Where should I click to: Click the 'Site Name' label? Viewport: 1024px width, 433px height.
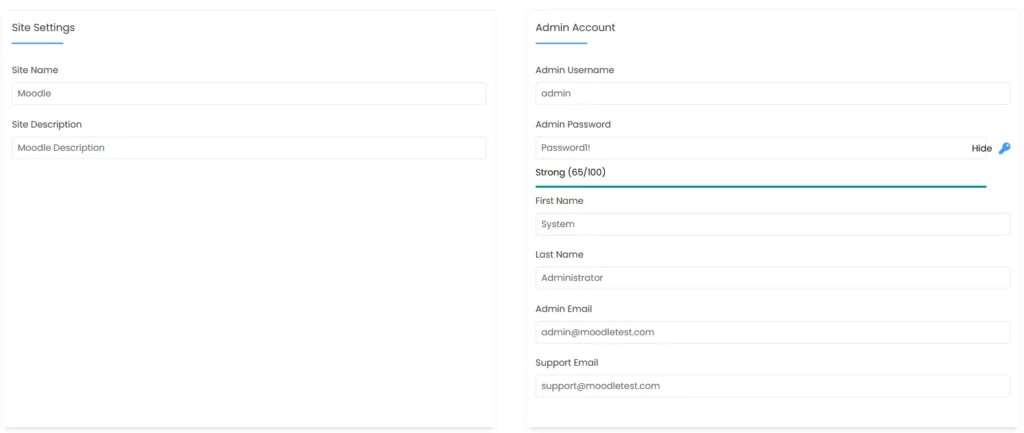35,70
